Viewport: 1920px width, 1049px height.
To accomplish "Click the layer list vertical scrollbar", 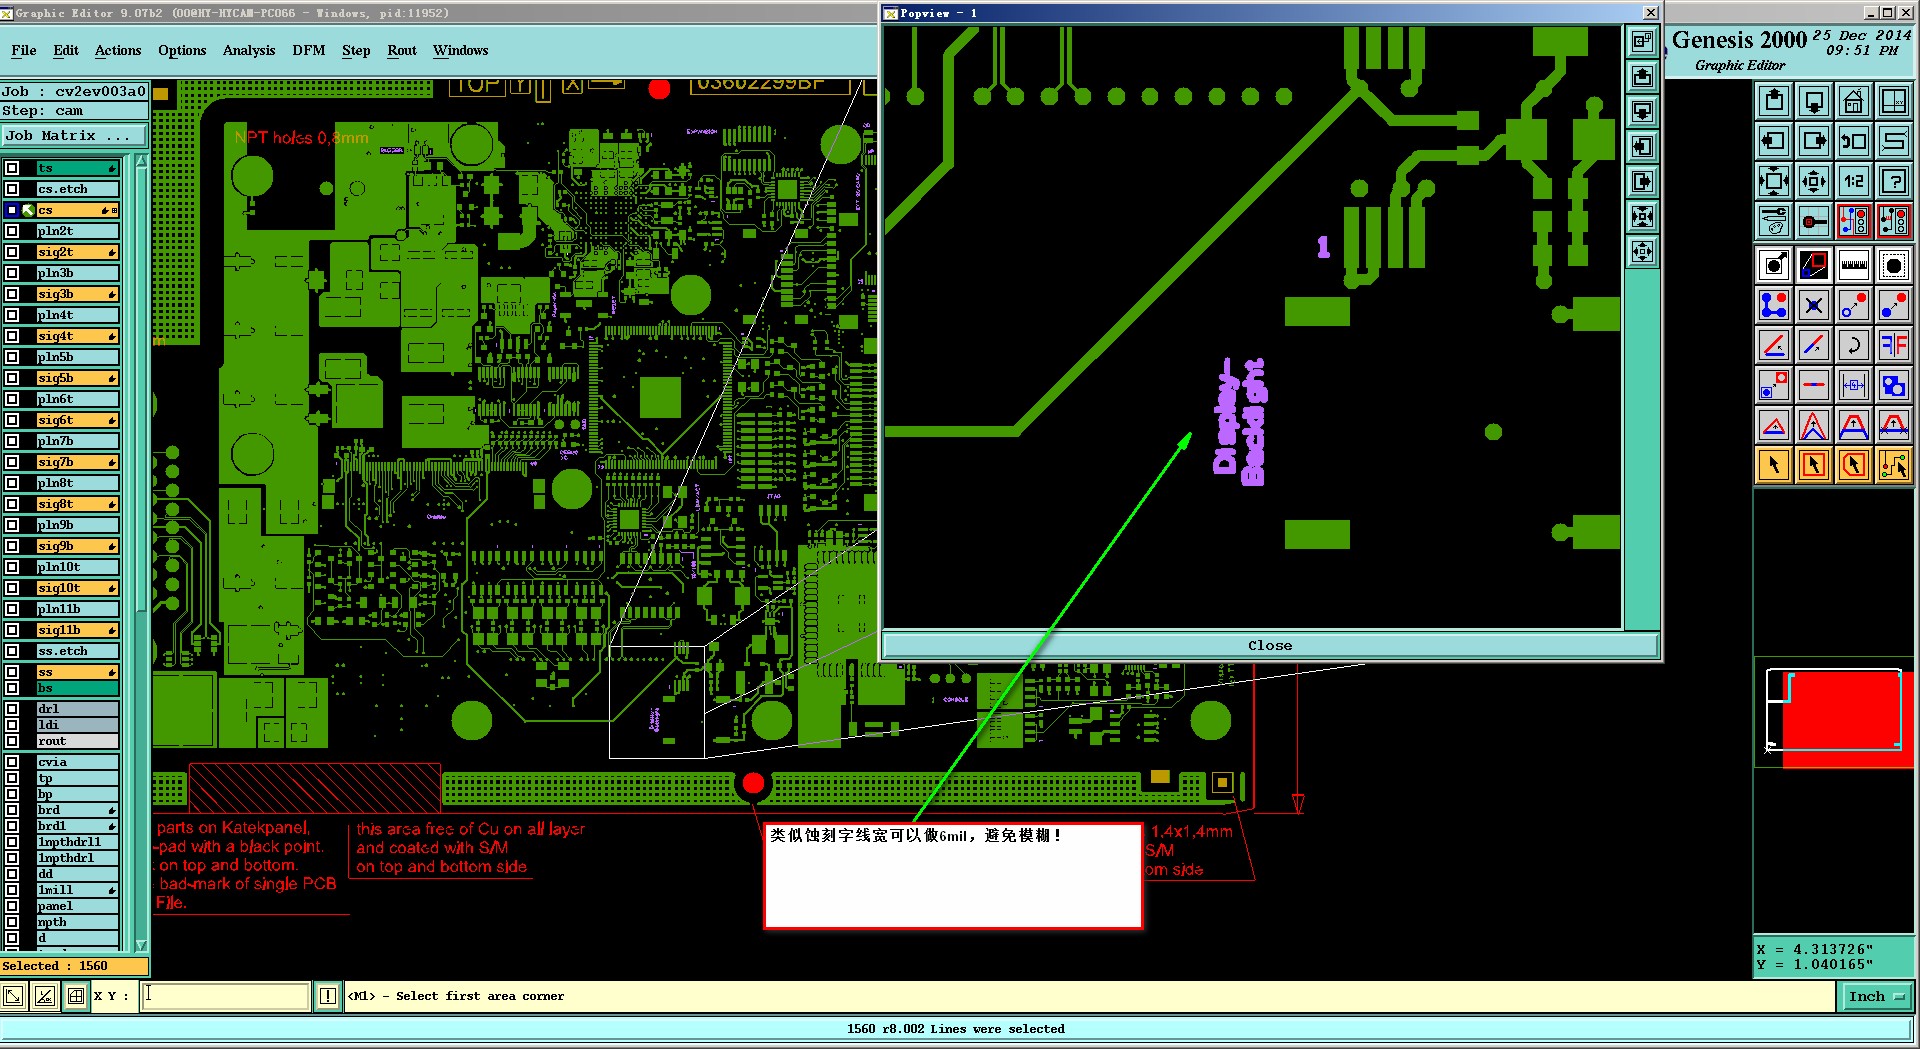I will coord(141,553).
